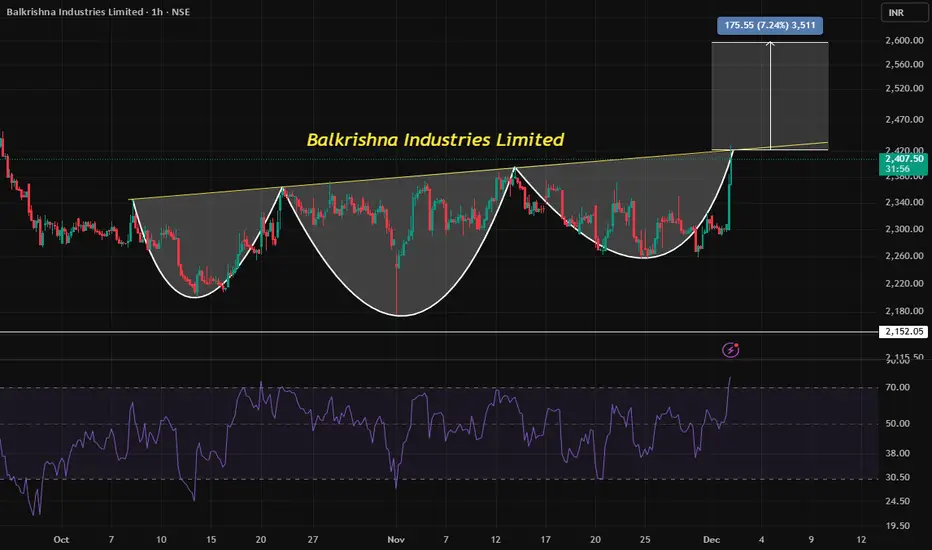Viewport: 932px width, 550px height.
Task: Click the 2,407.50 current price tag
Action: (903, 164)
